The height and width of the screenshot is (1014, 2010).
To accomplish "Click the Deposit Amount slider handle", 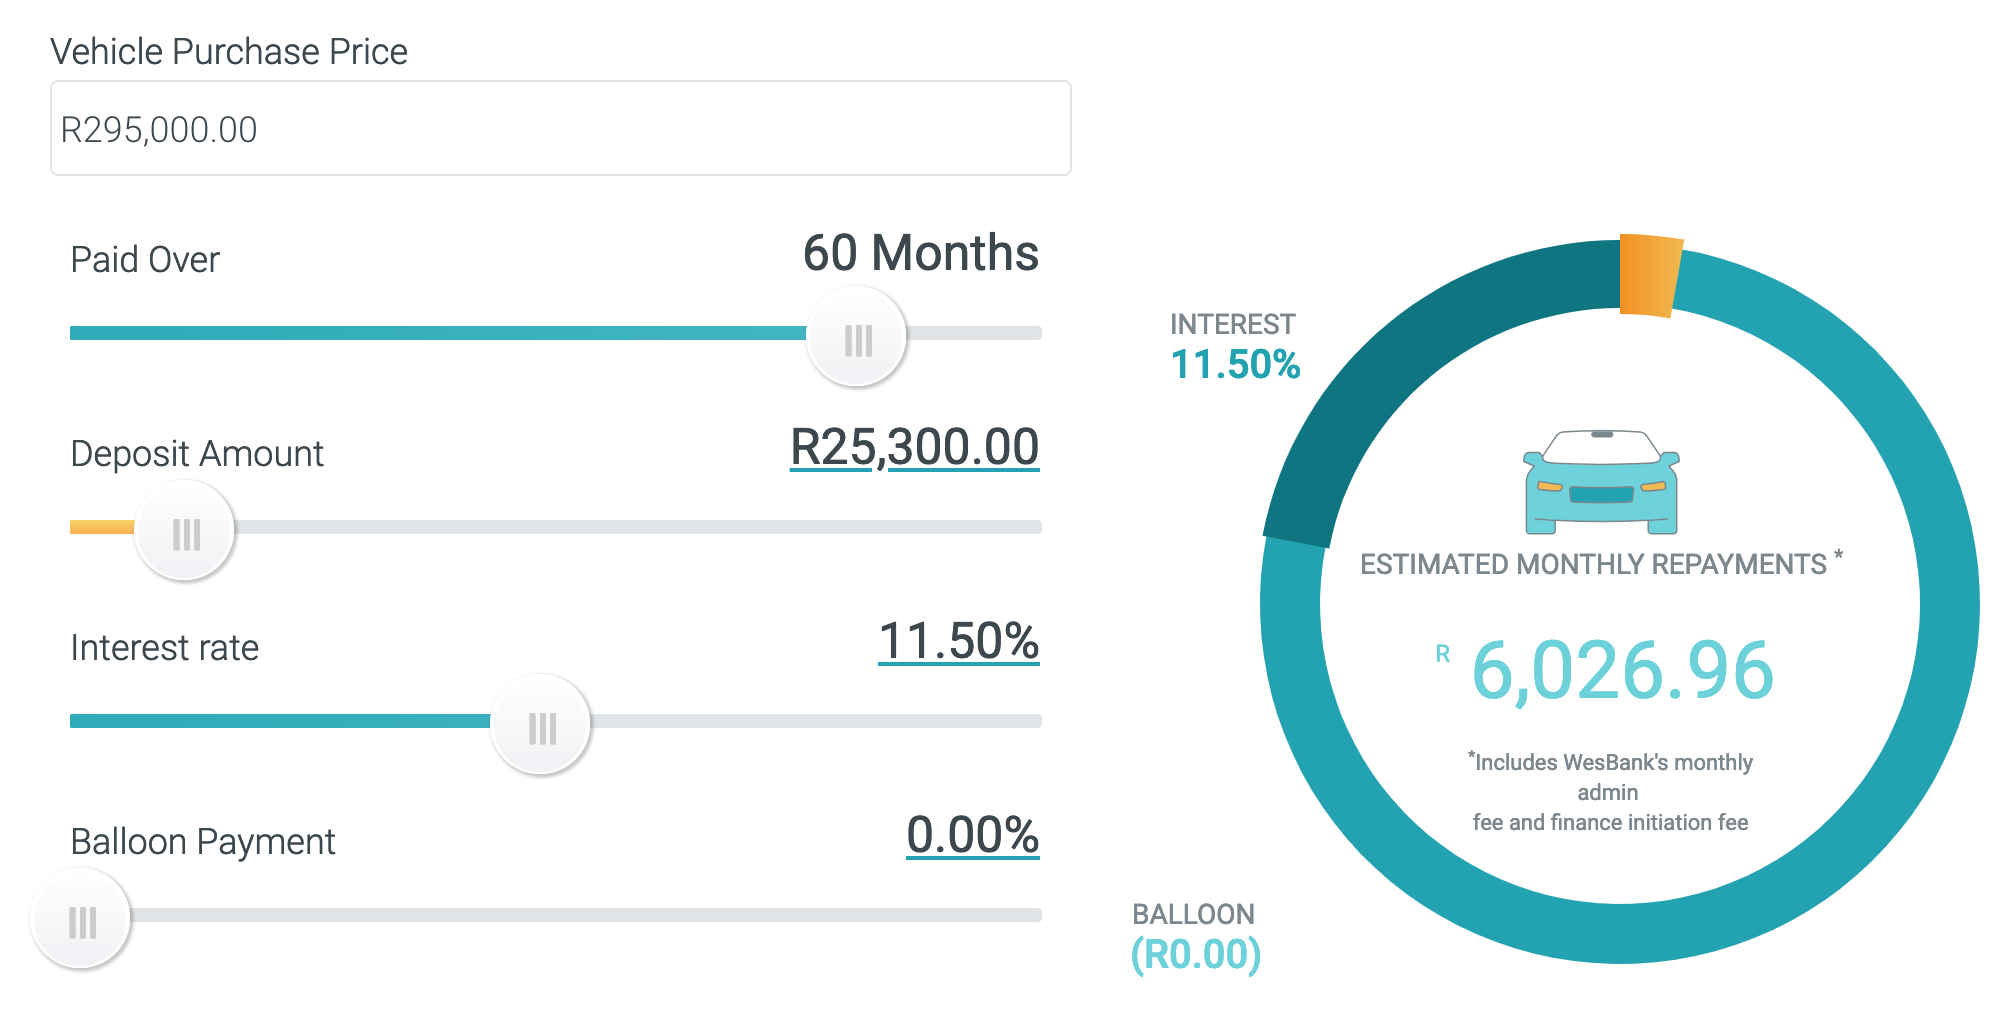I will click(x=185, y=531).
